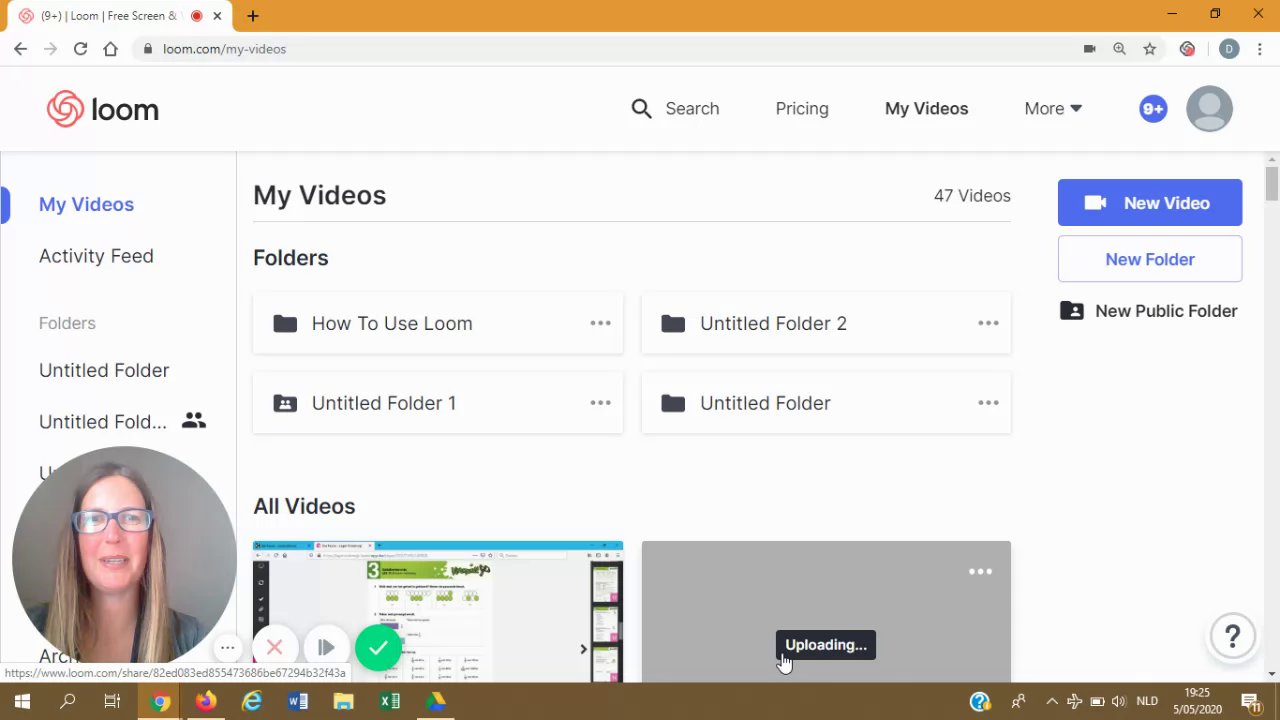
Task: Open recorder more options ellipsis
Action: click(228, 648)
